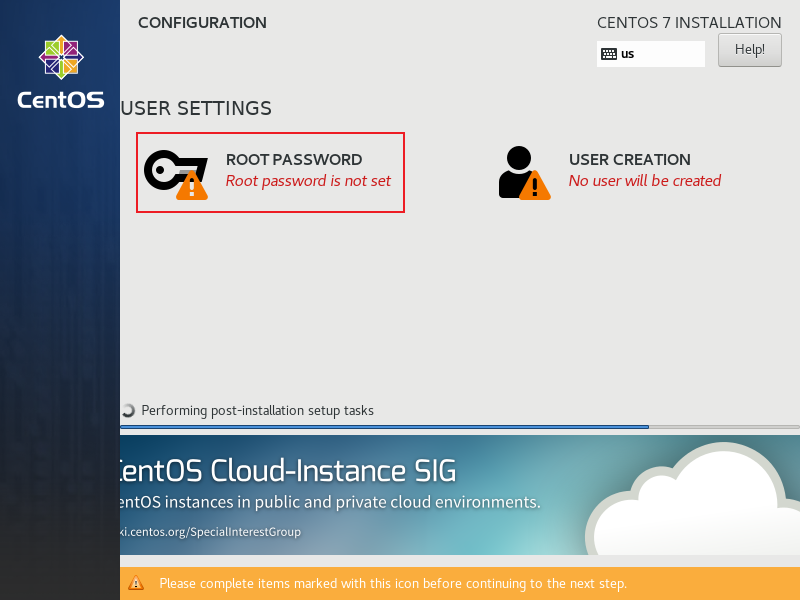Click the 'No user will be created' text
The height and width of the screenshot is (600, 800).
(645, 181)
